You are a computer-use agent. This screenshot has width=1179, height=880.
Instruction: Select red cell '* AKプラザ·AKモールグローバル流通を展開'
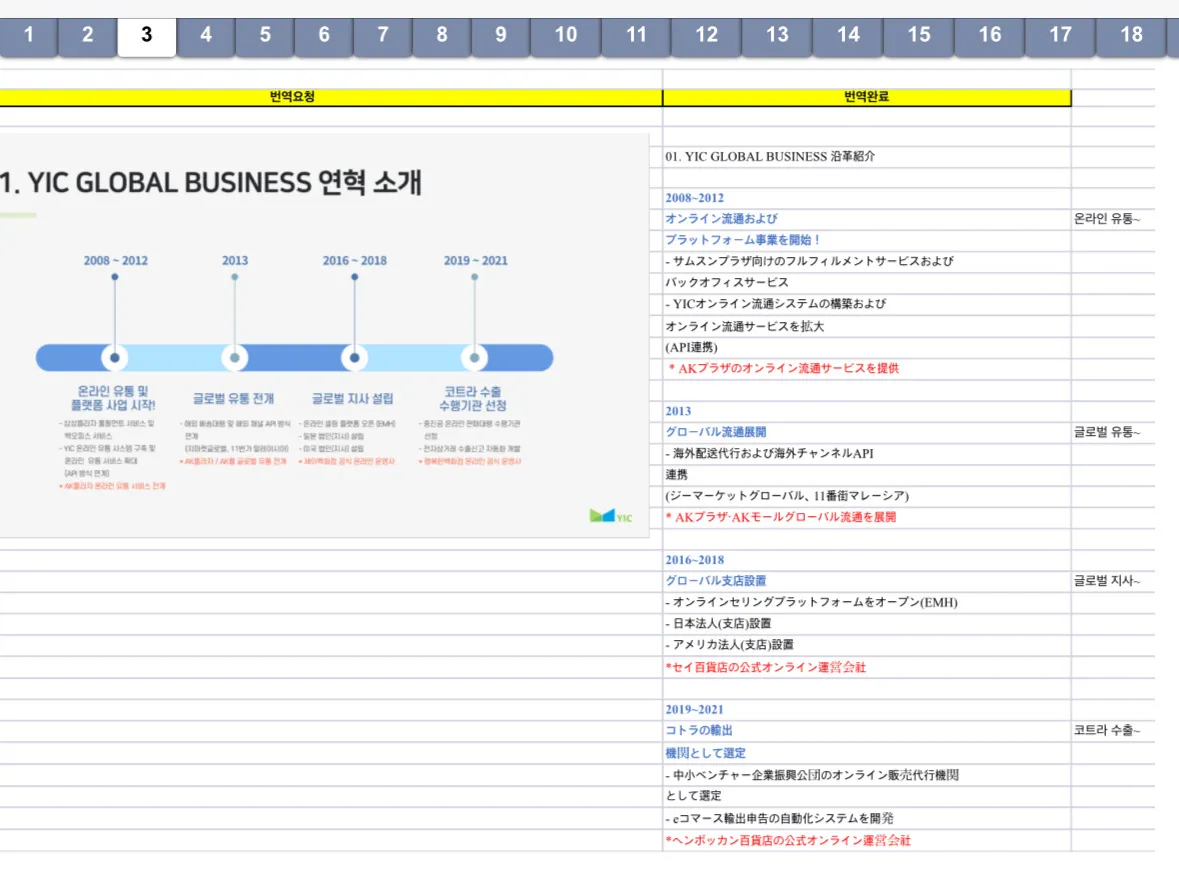coord(867,517)
